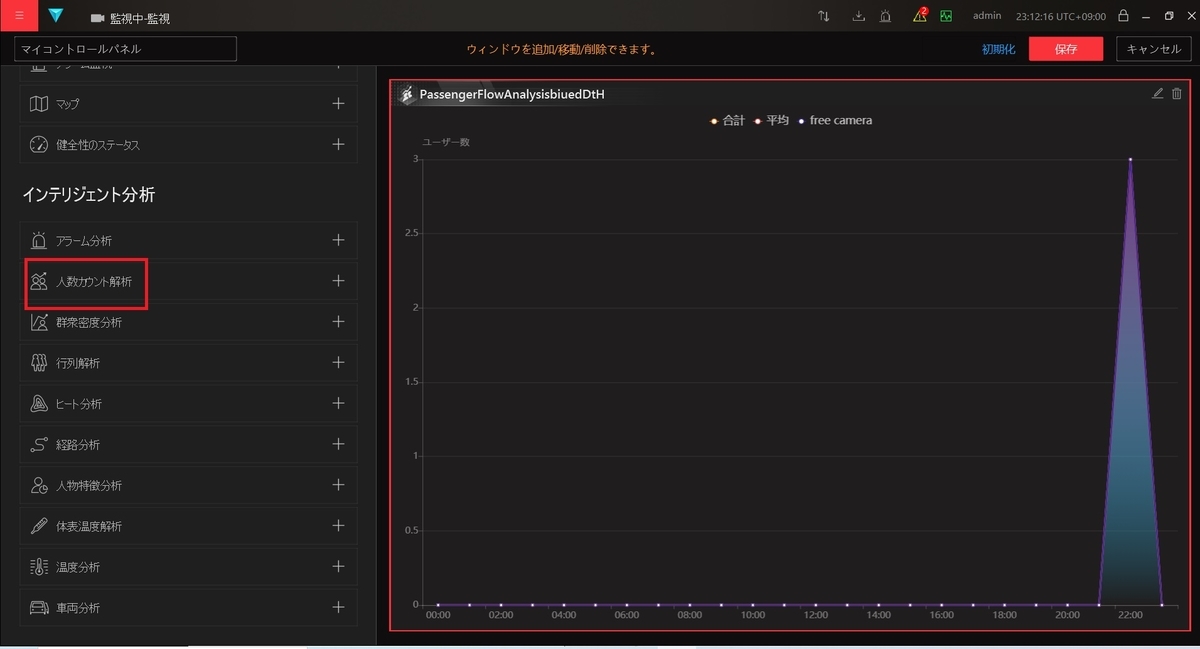Click the 人数カウント解析 people icon
This screenshot has width=1200, height=649.
39,282
